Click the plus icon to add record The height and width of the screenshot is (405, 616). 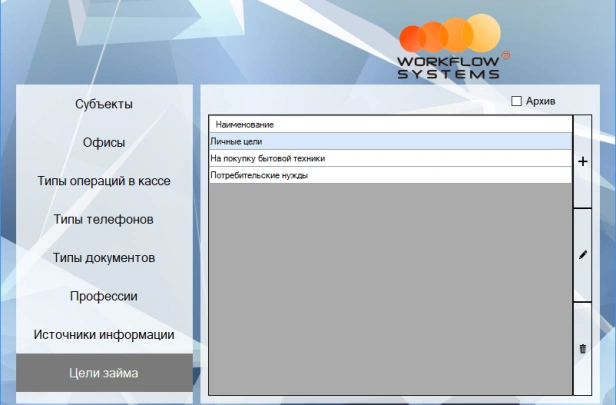click(x=583, y=161)
